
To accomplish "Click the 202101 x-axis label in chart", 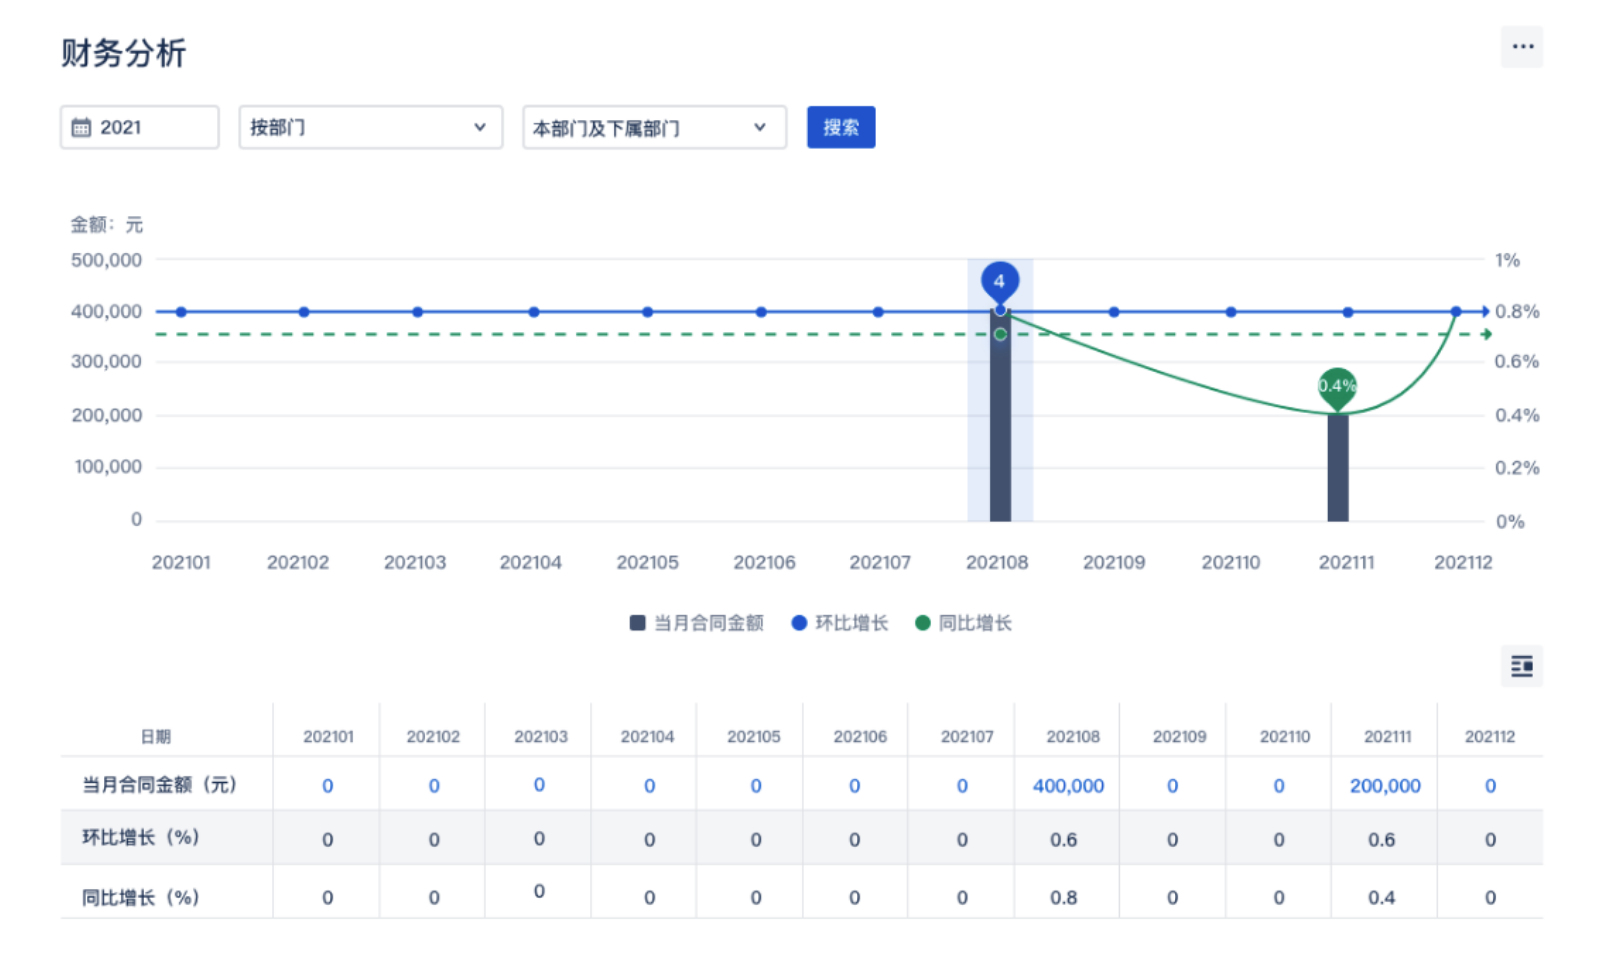I will coord(181,563).
